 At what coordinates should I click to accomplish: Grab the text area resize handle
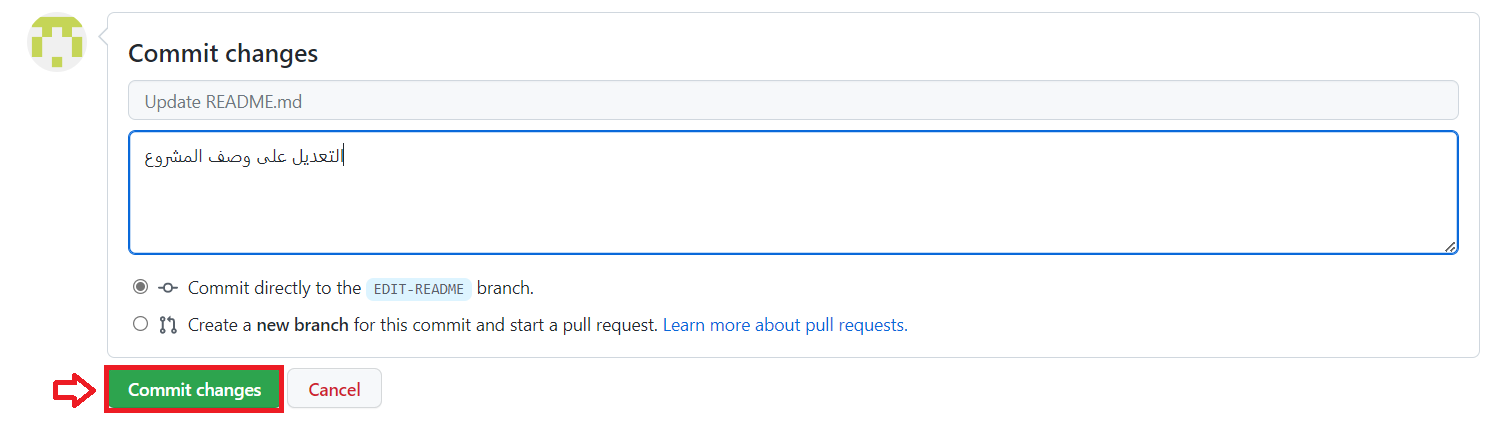[x=1450, y=246]
